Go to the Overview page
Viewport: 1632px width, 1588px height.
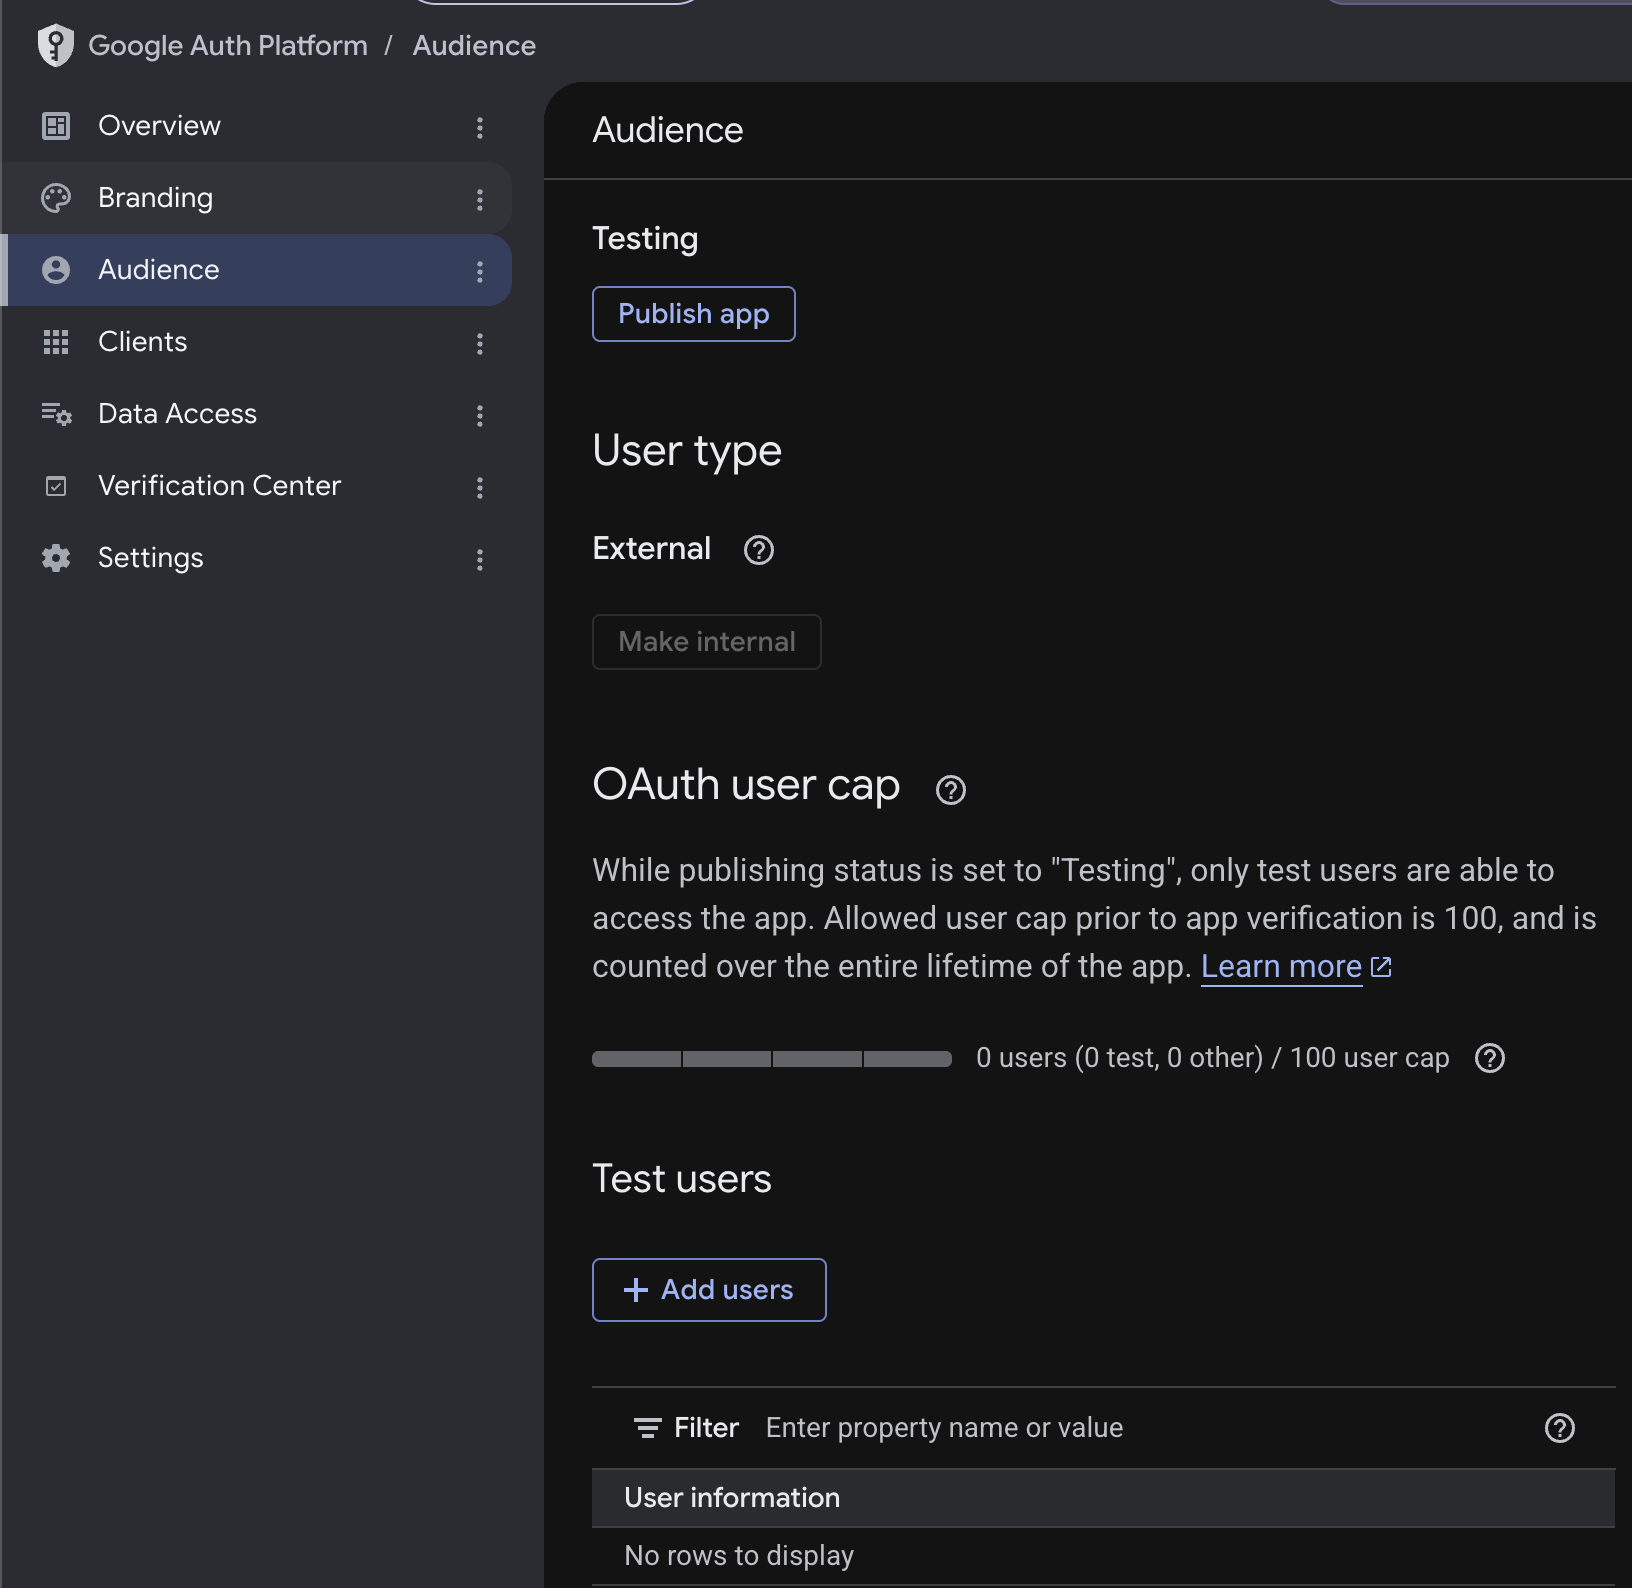click(256, 126)
